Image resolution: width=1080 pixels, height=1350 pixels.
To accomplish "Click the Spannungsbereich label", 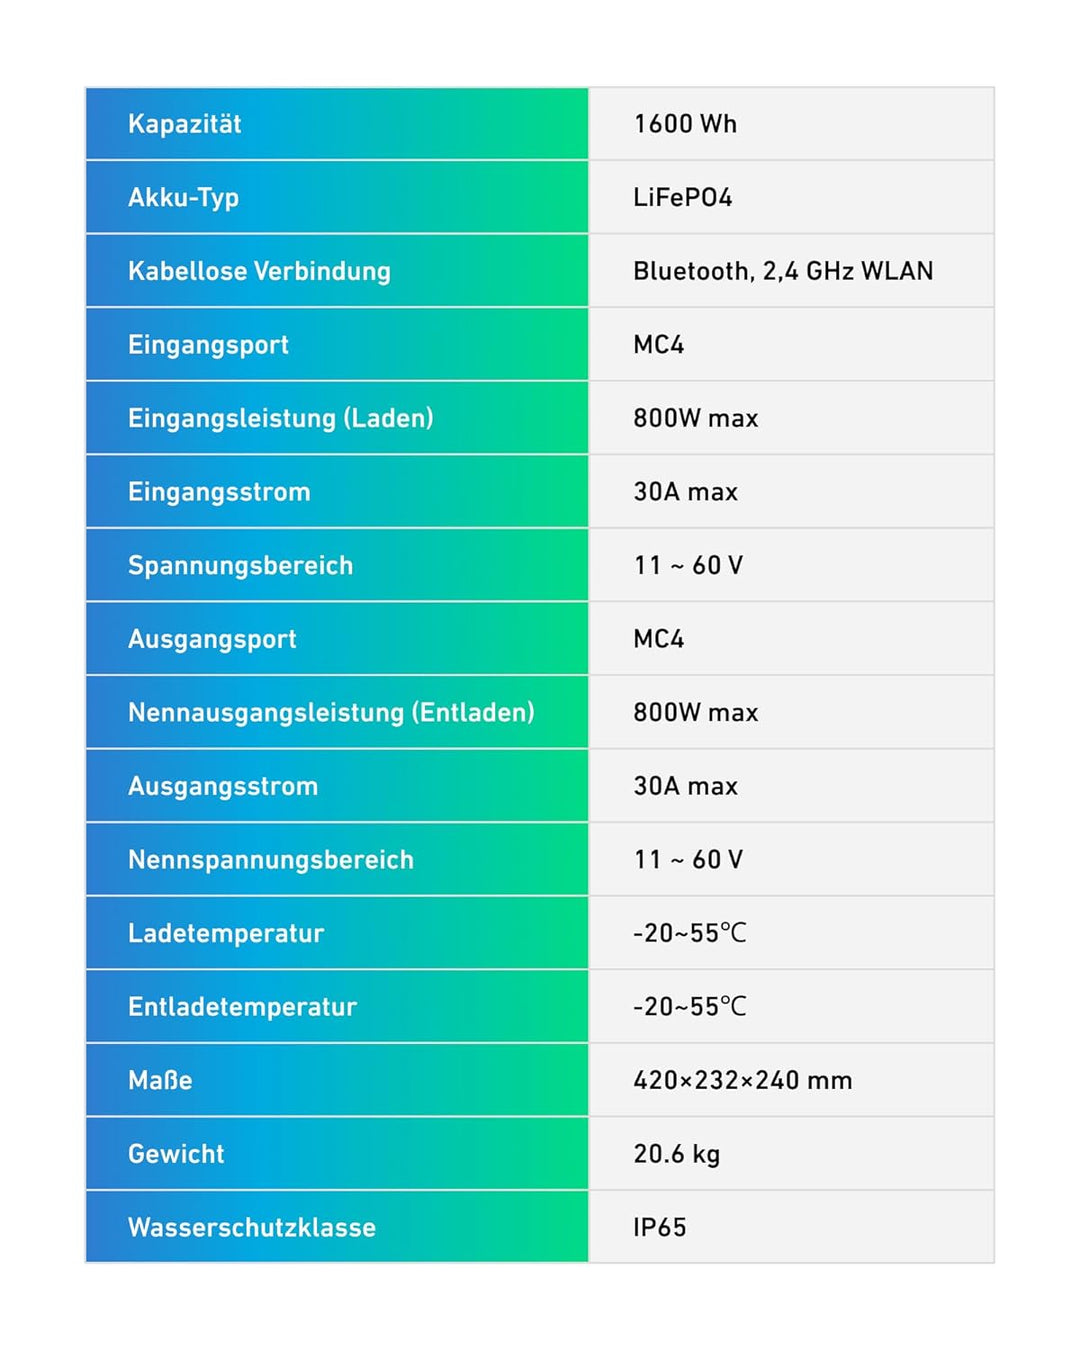I will click(x=240, y=565).
